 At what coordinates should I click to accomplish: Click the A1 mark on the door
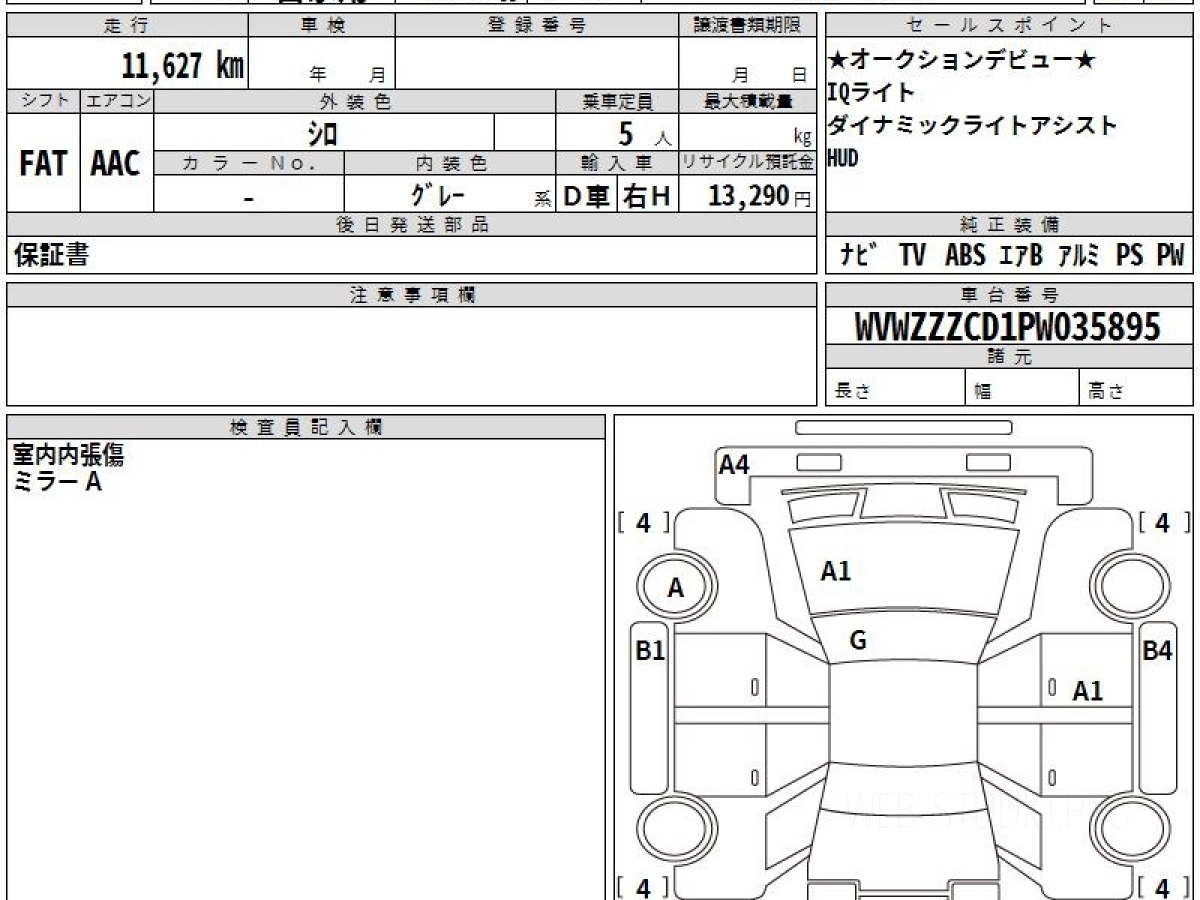click(1087, 690)
